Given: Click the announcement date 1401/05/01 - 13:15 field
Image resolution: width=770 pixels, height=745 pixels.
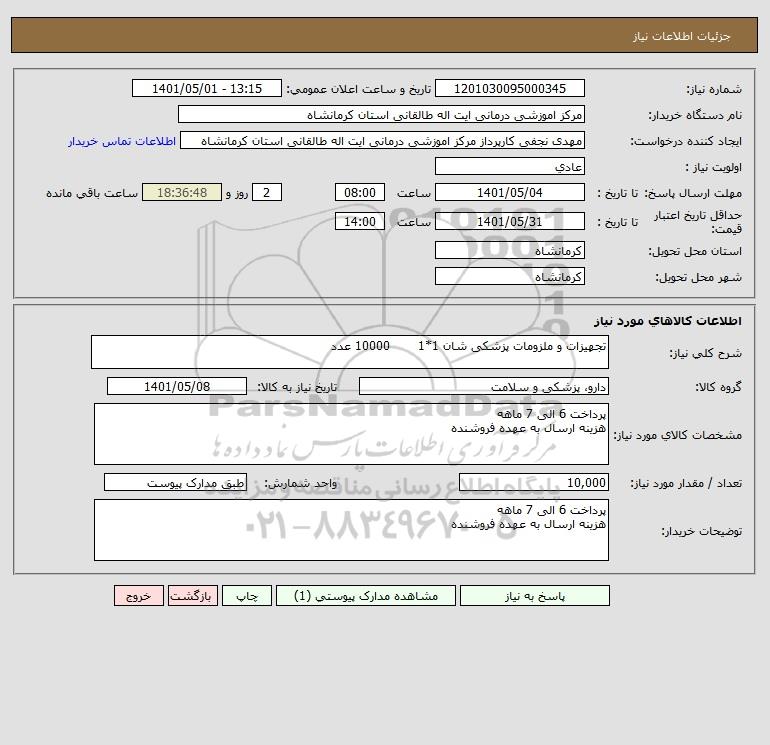Looking at the screenshot, I should 207,88.
